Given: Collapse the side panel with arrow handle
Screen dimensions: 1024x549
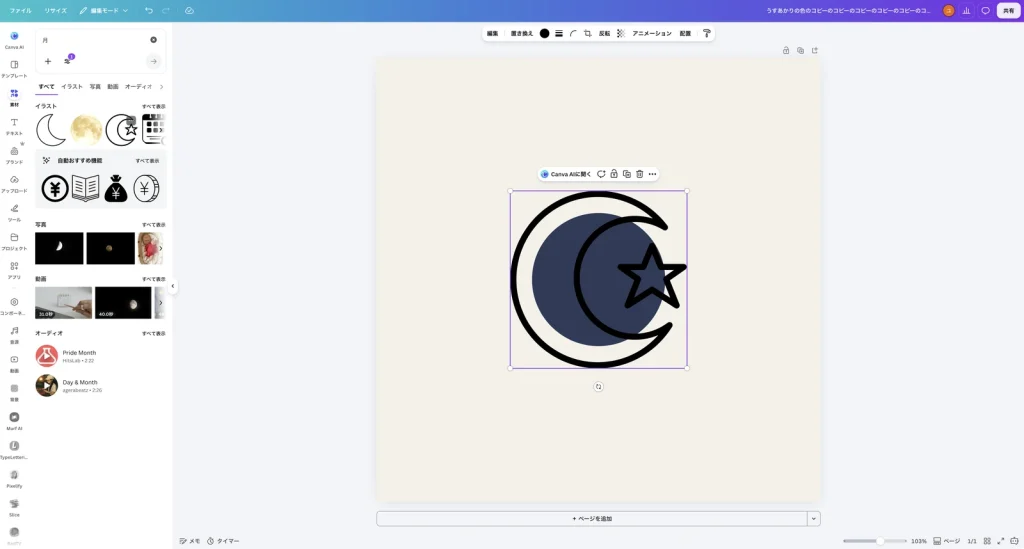Looking at the screenshot, I should (x=172, y=286).
